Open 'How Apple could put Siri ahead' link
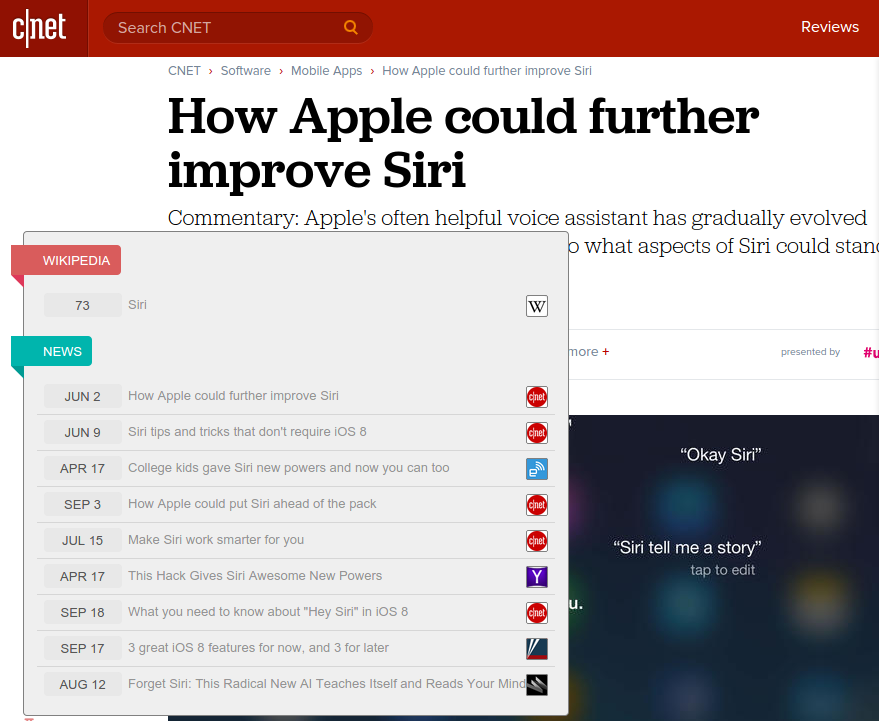The width and height of the screenshot is (879, 721). point(252,504)
